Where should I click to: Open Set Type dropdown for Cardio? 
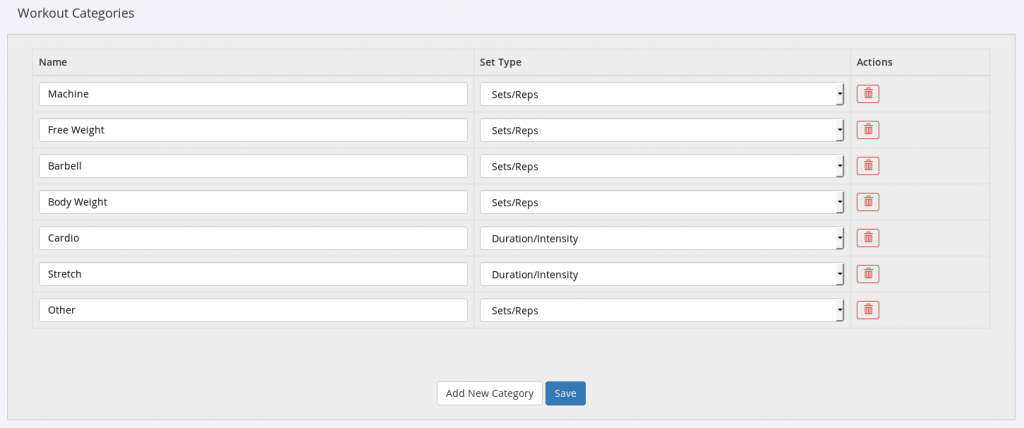(x=662, y=238)
